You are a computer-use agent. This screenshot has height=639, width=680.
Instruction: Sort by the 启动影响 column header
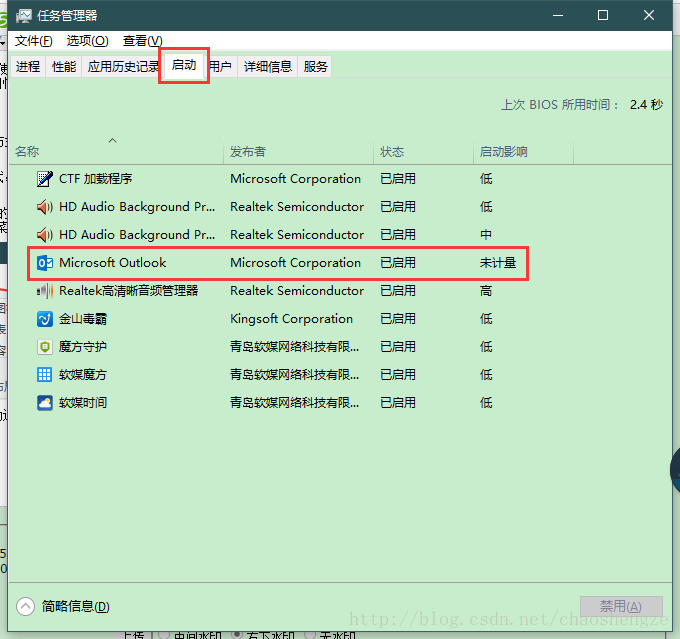pyautogui.click(x=523, y=151)
